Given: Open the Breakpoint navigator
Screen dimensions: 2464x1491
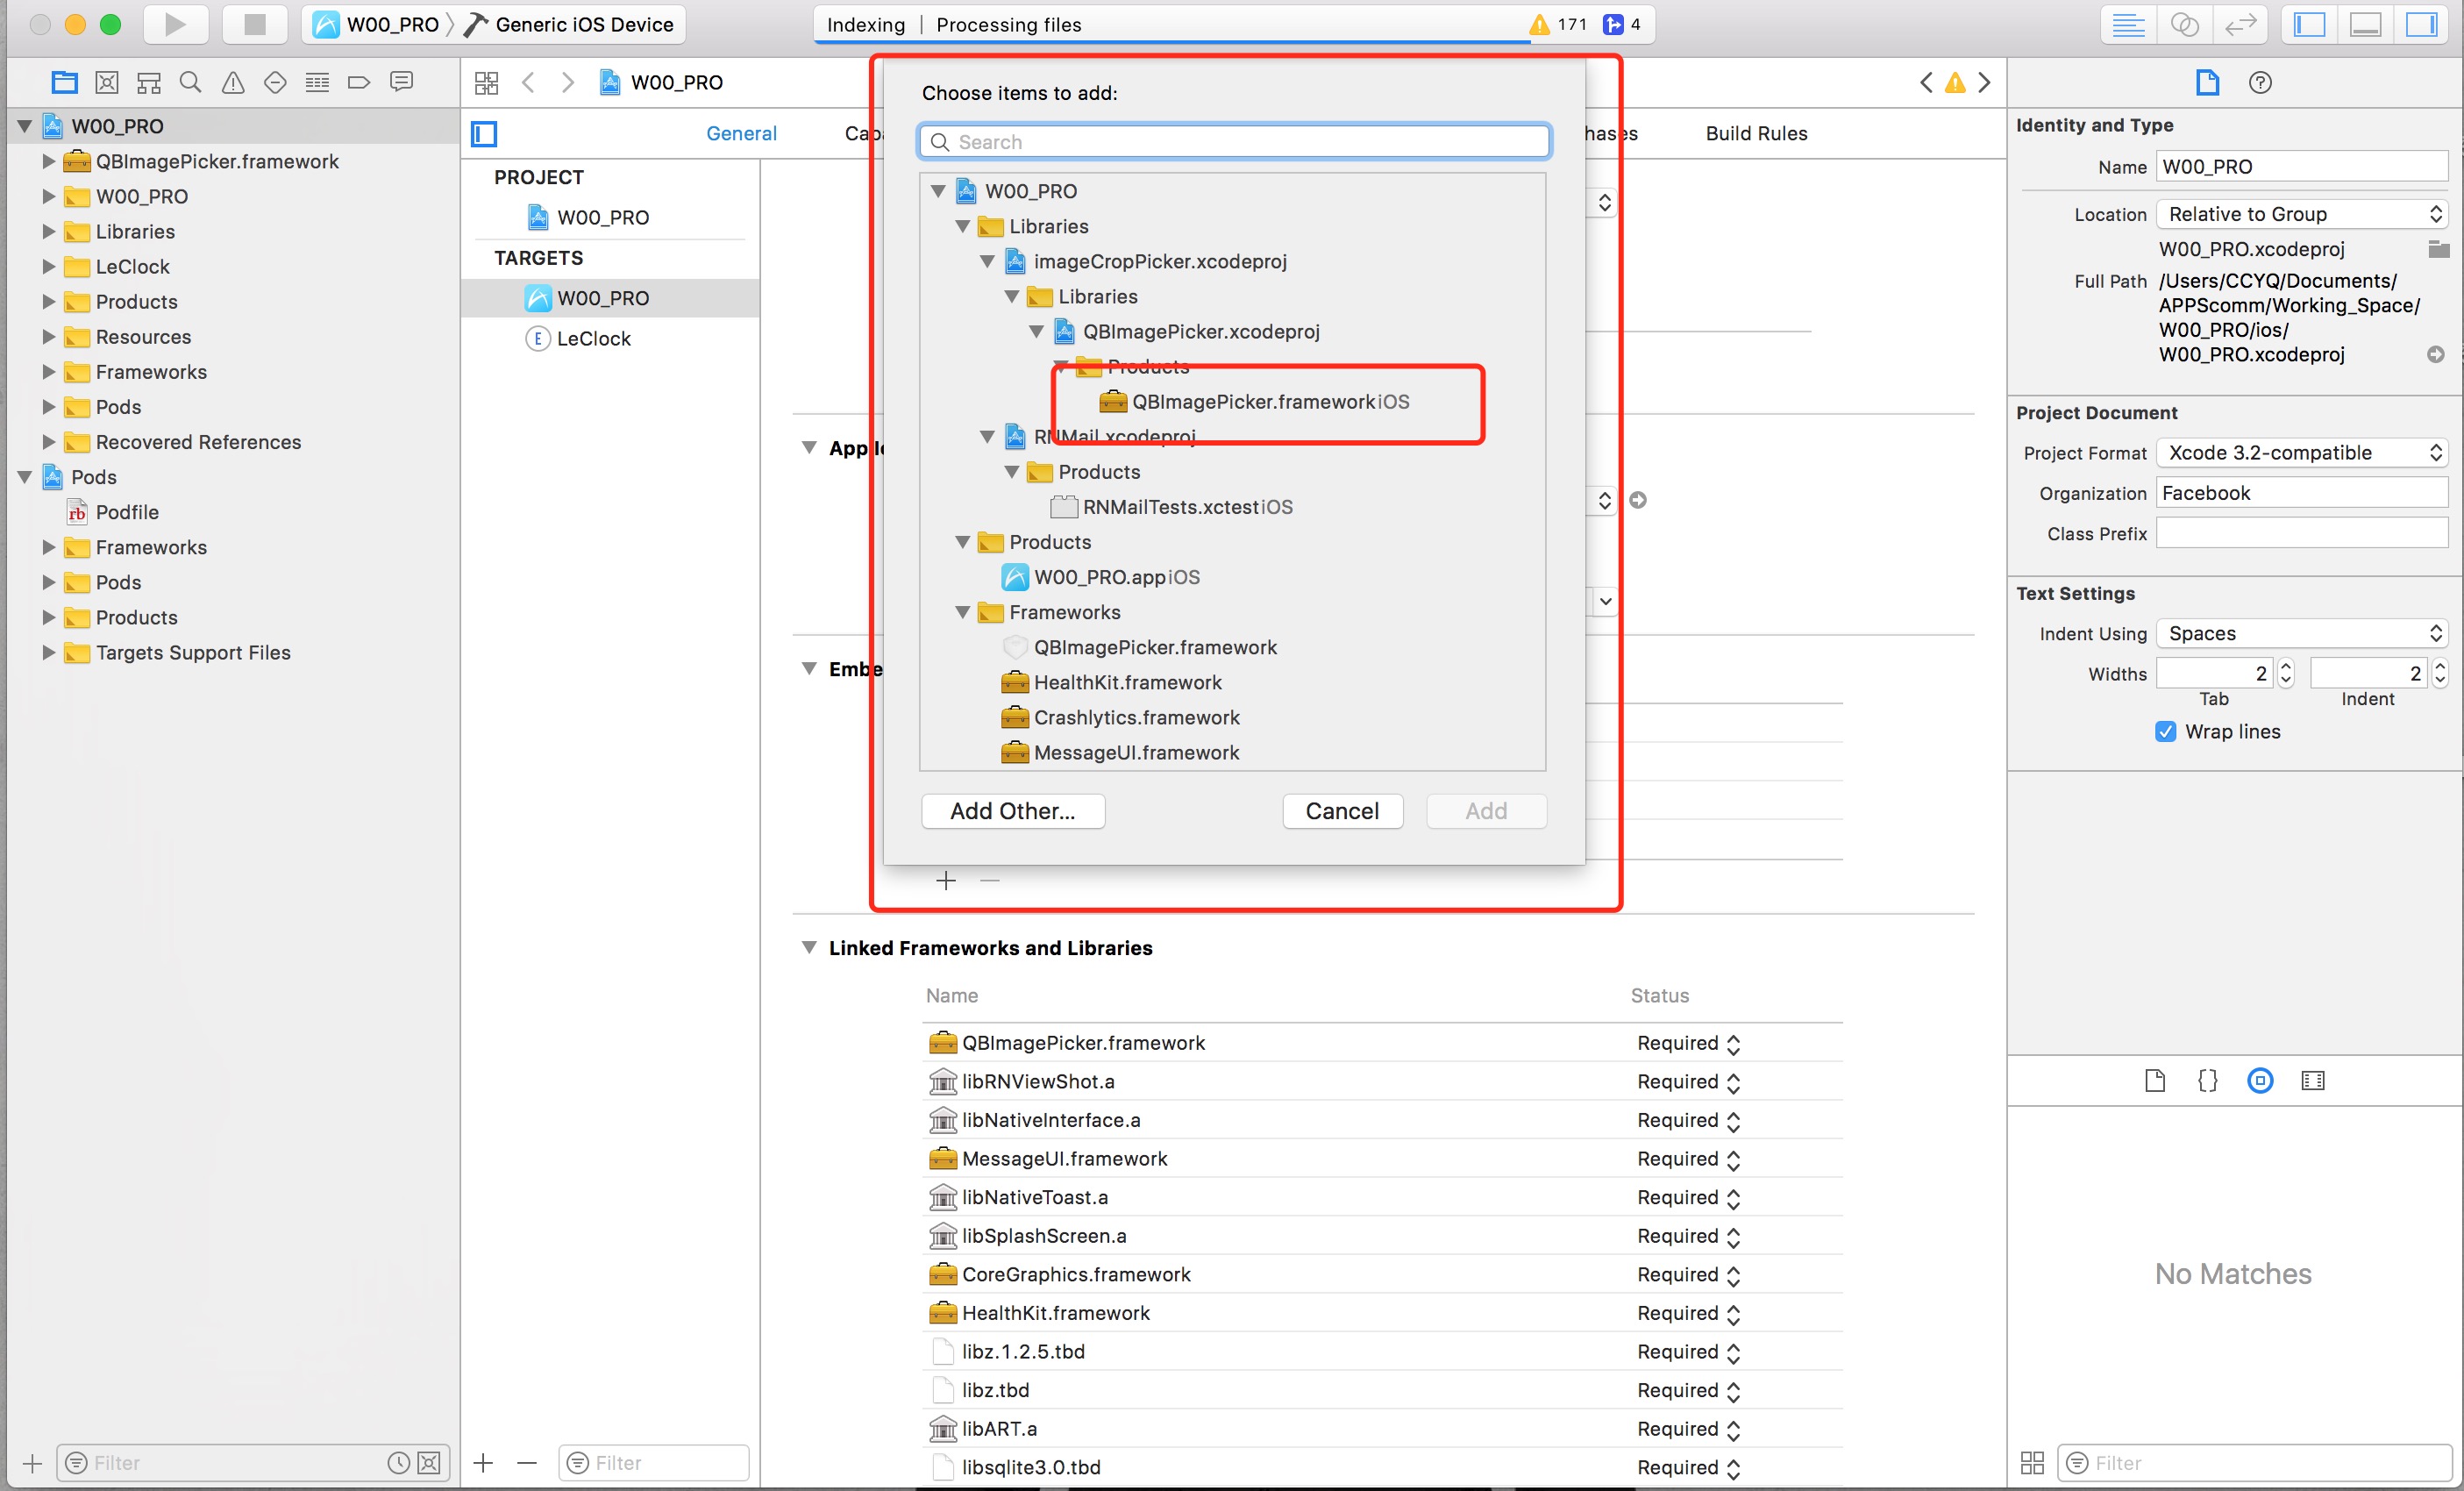Looking at the screenshot, I should tap(359, 82).
